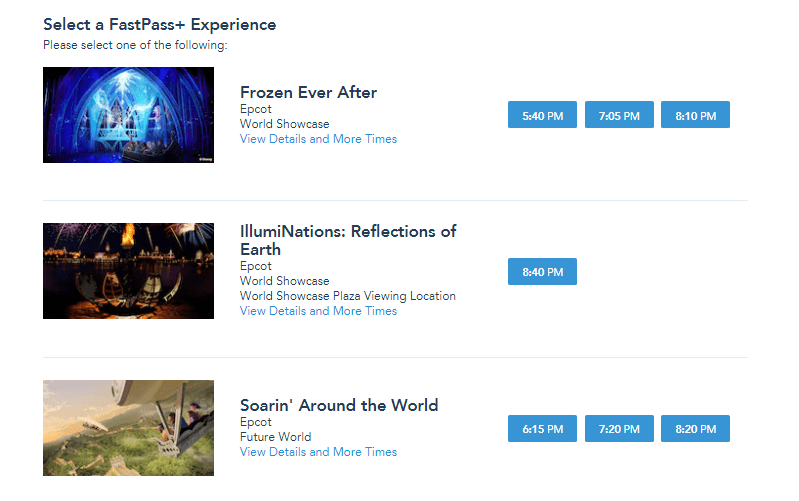
Task: Click the Future World label under Soarin'
Action: point(275,437)
